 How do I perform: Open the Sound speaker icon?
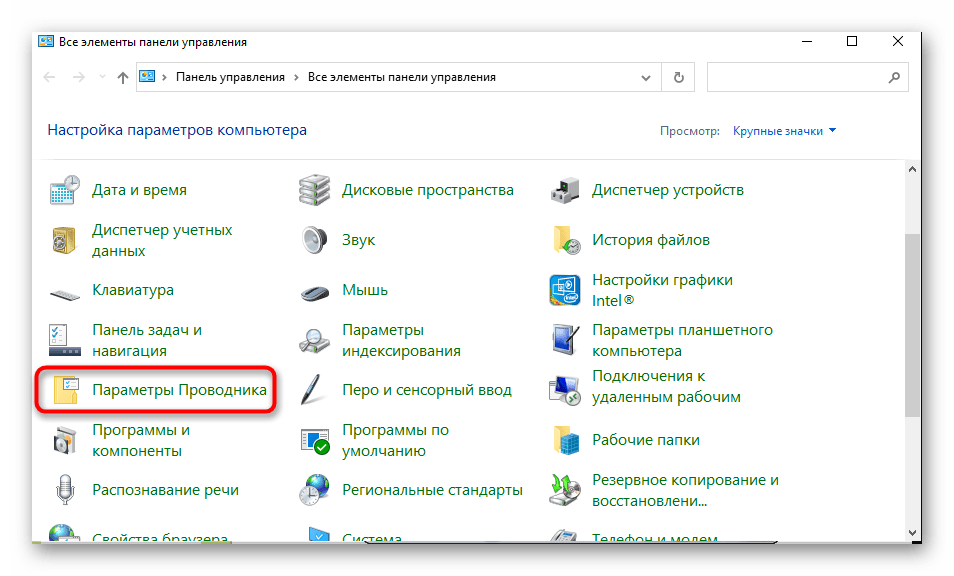(x=315, y=240)
